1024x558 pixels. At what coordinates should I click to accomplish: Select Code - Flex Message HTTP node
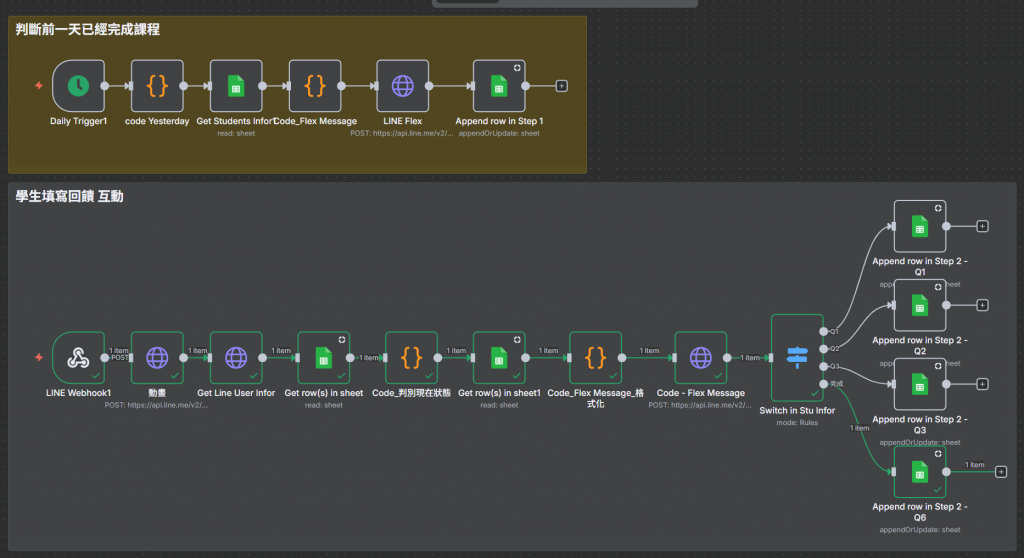(x=701, y=357)
